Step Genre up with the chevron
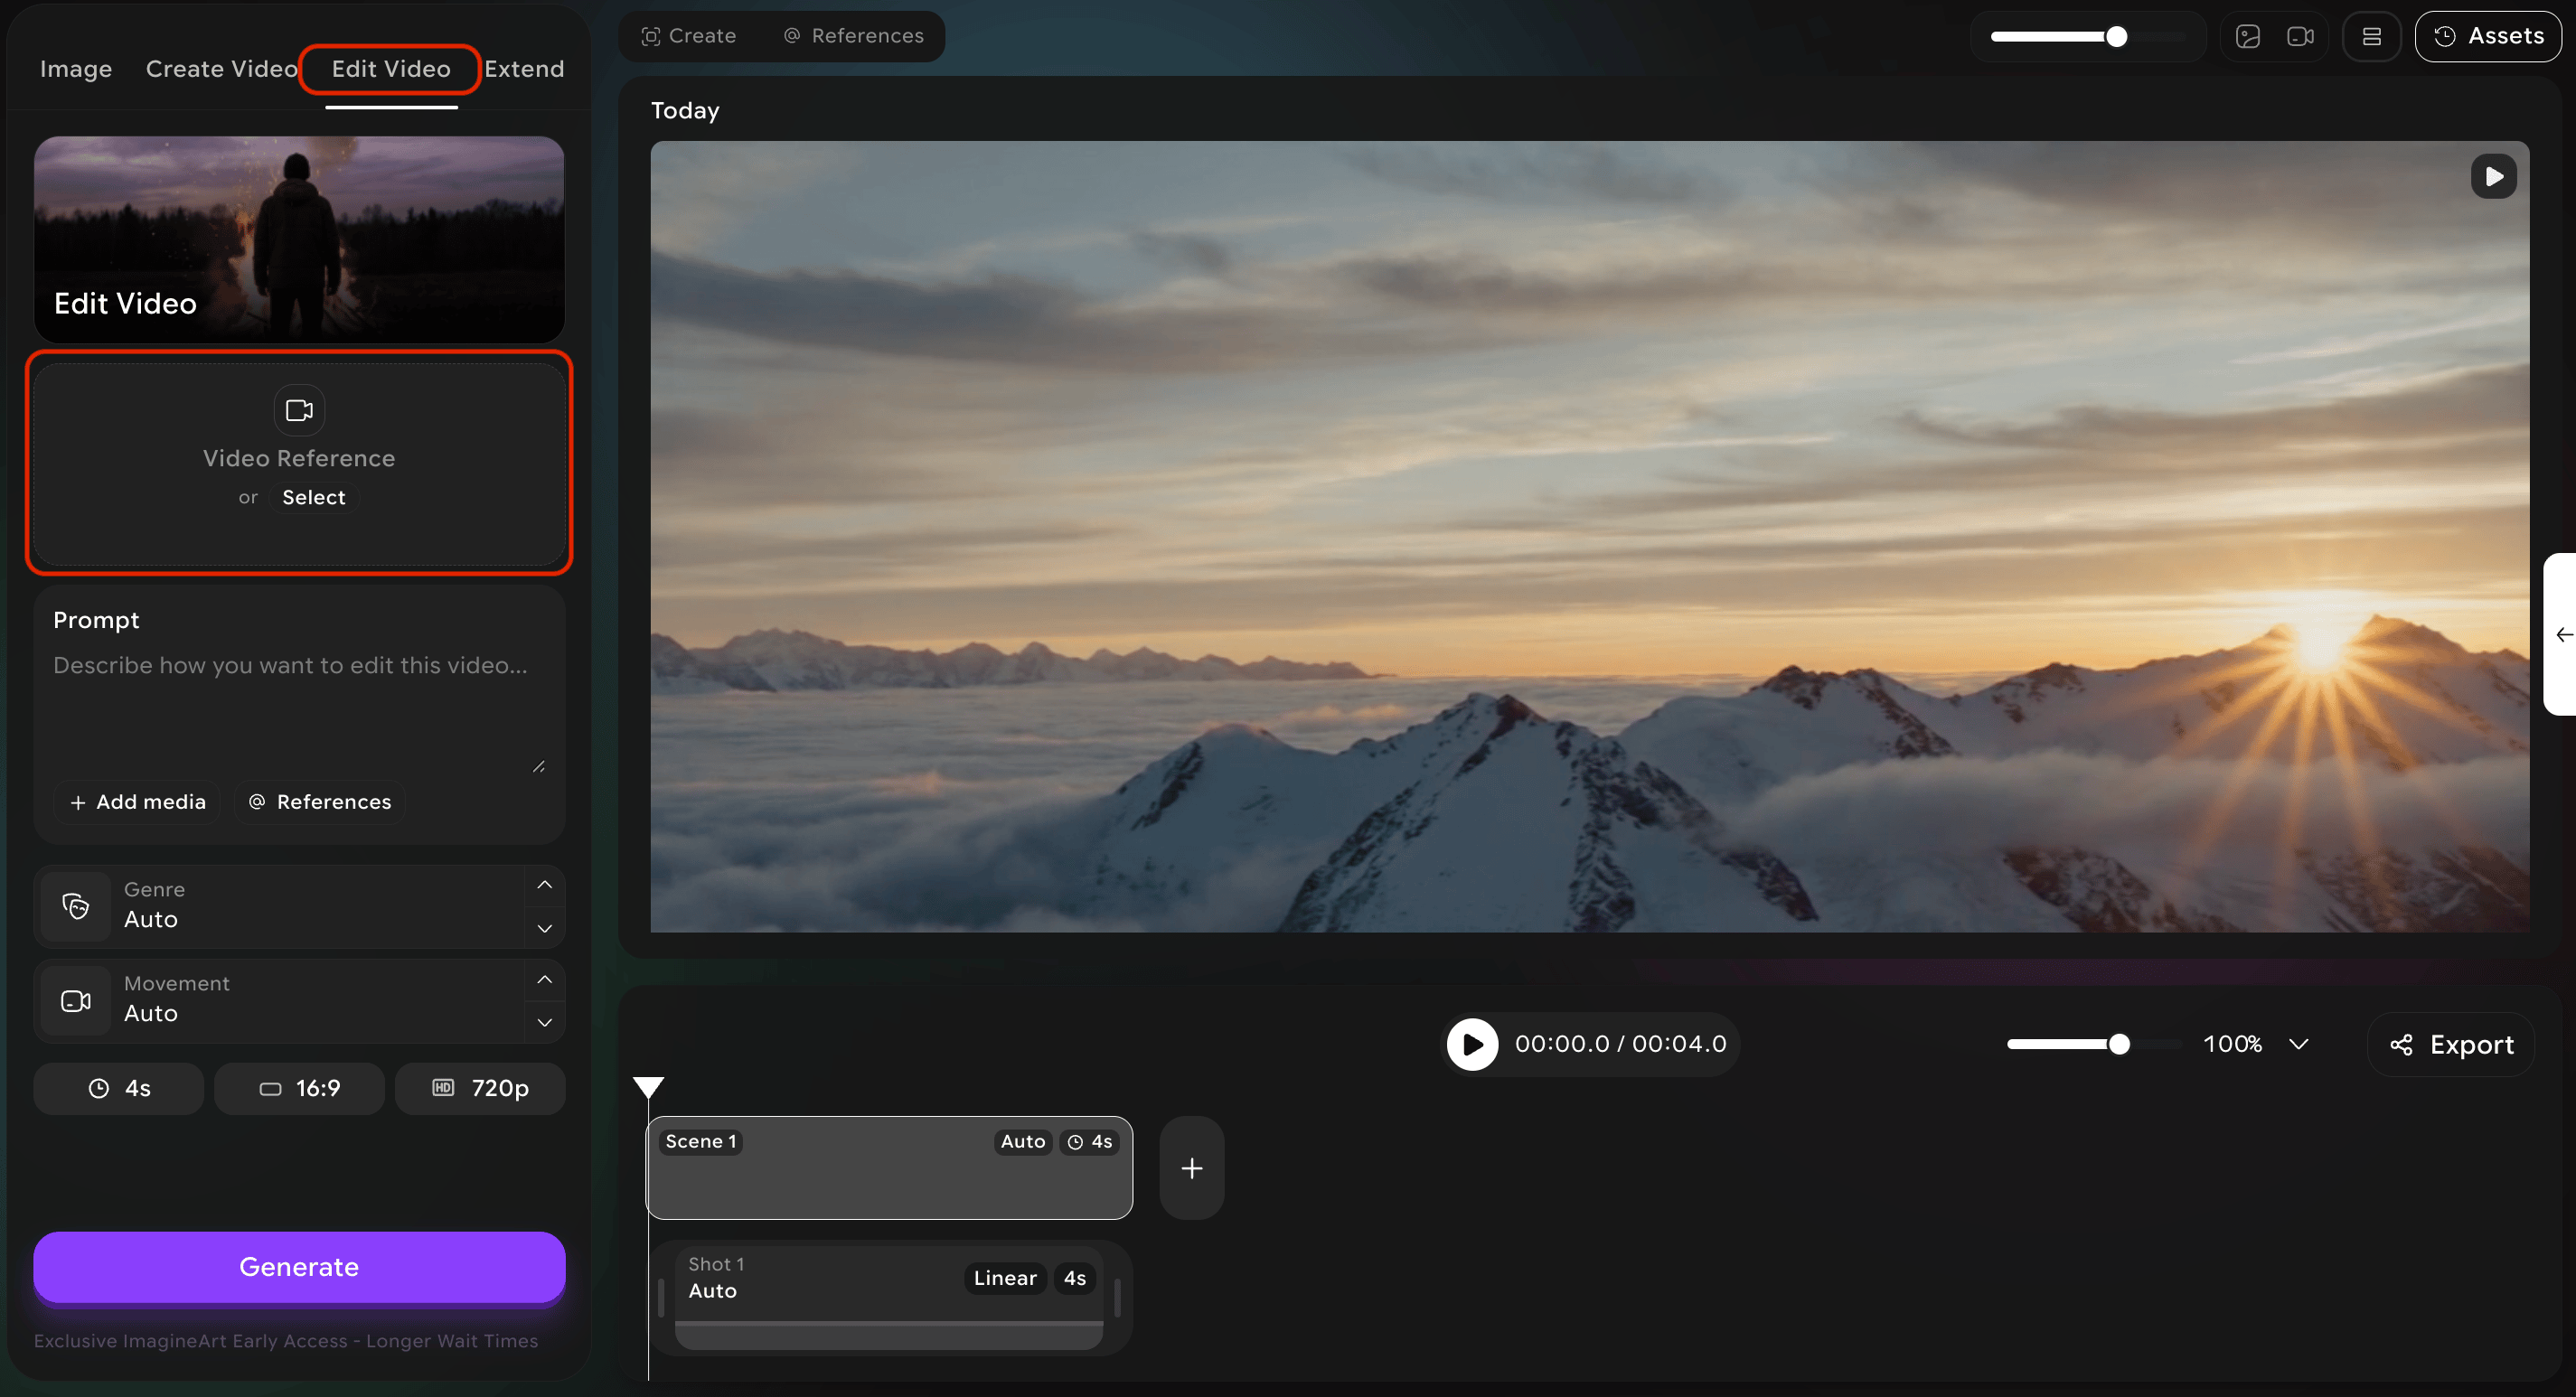2576x1397 pixels. pos(544,885)
